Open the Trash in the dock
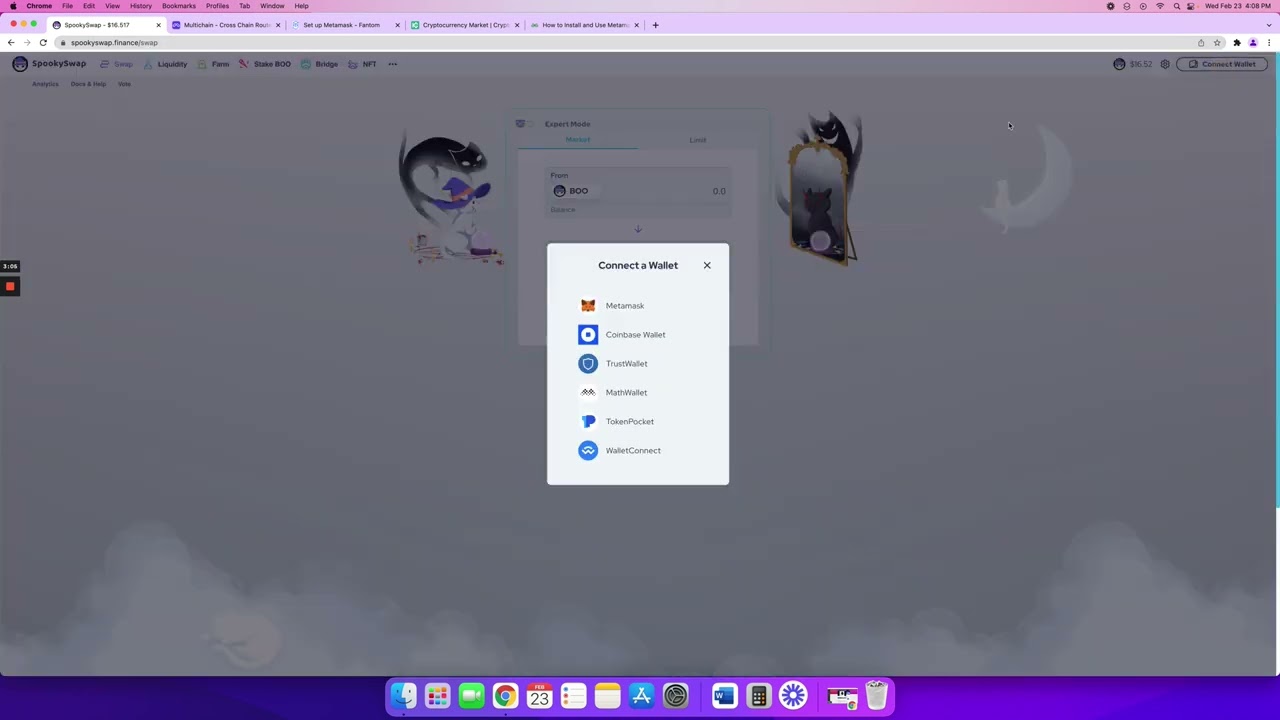This screenshot has width=1280, height=720. click(x=876, y=696)
